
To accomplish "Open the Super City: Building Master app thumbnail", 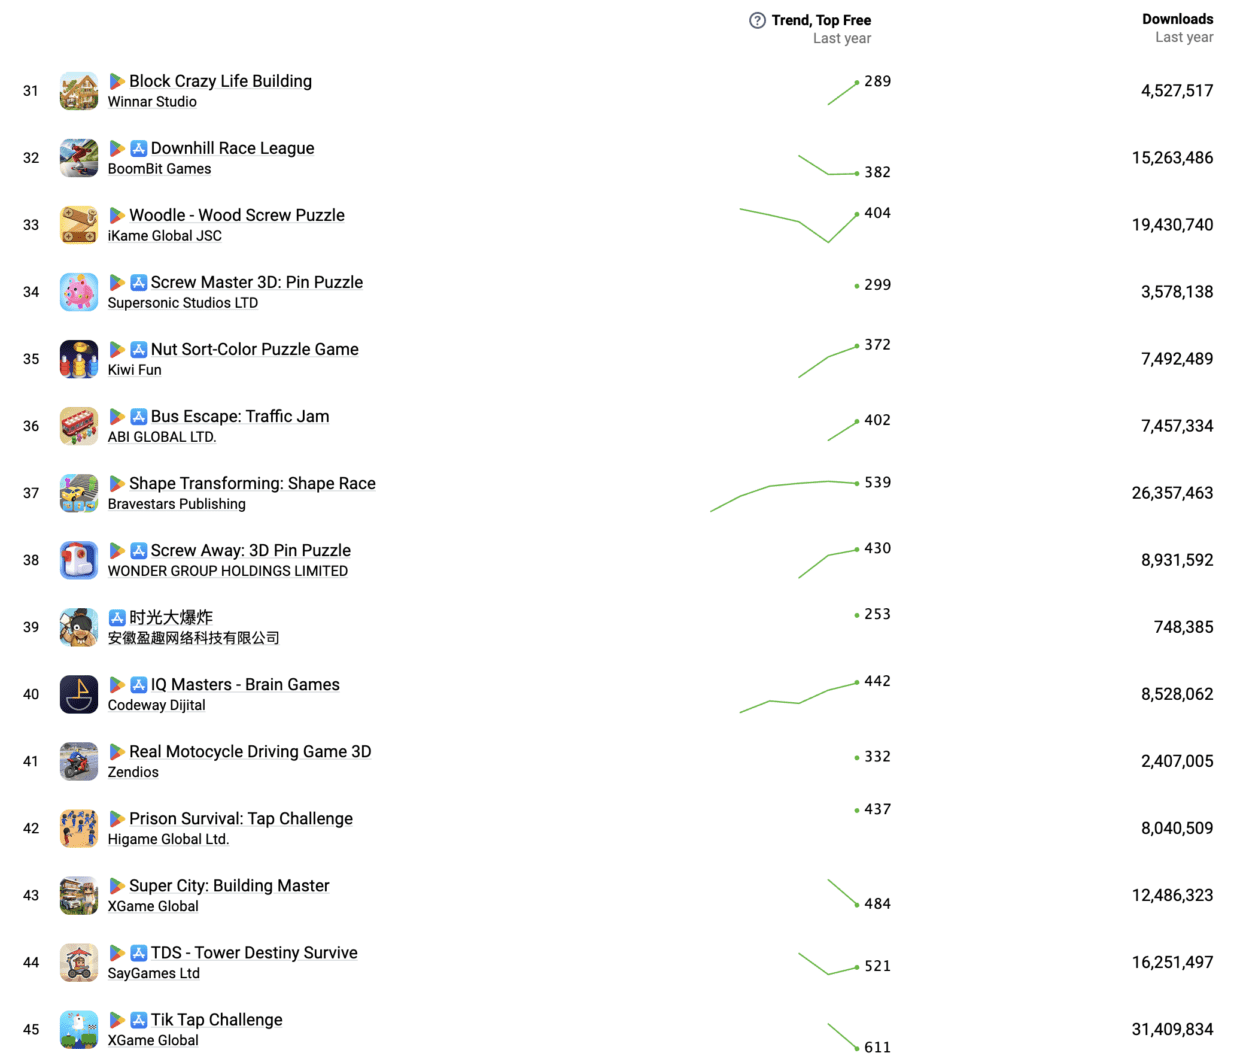I will pos(79,895).
